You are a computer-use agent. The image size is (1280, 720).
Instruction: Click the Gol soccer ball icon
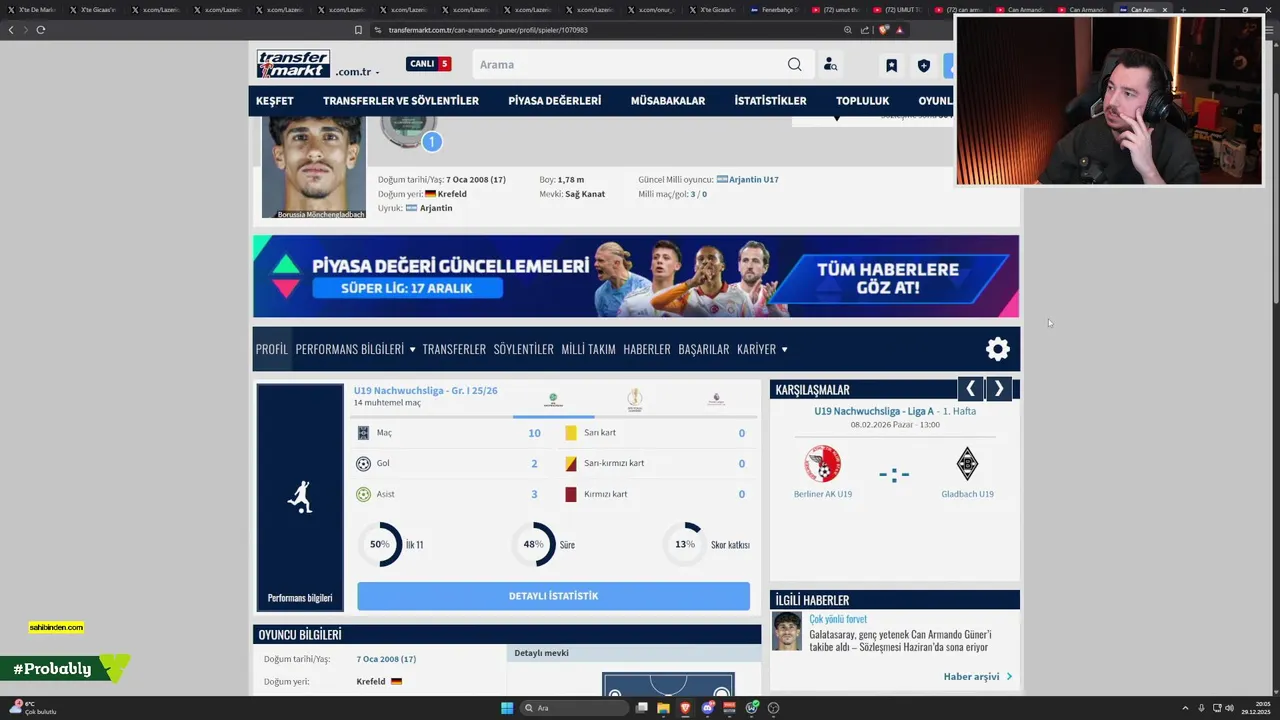click(x=363, y=464)
